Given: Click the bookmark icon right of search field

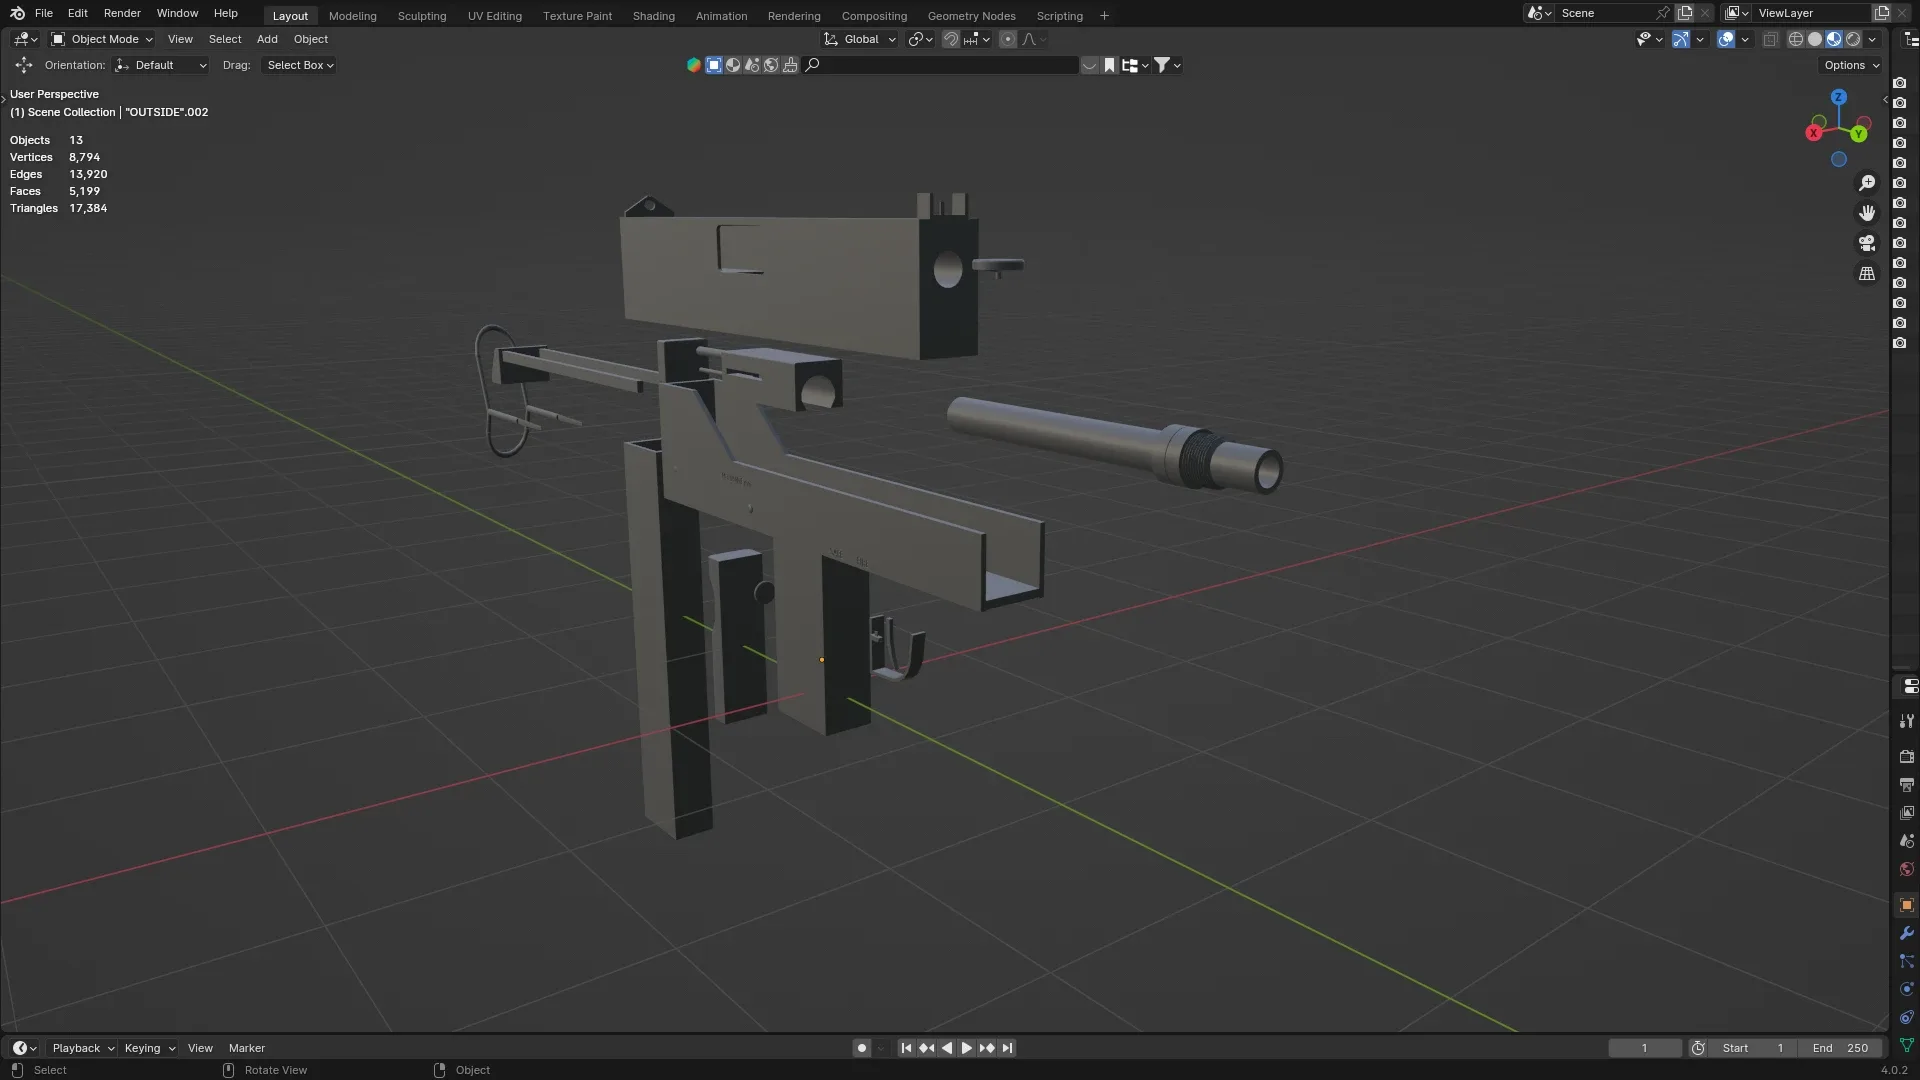Looking at the screenshot, I should (1109, 65).
